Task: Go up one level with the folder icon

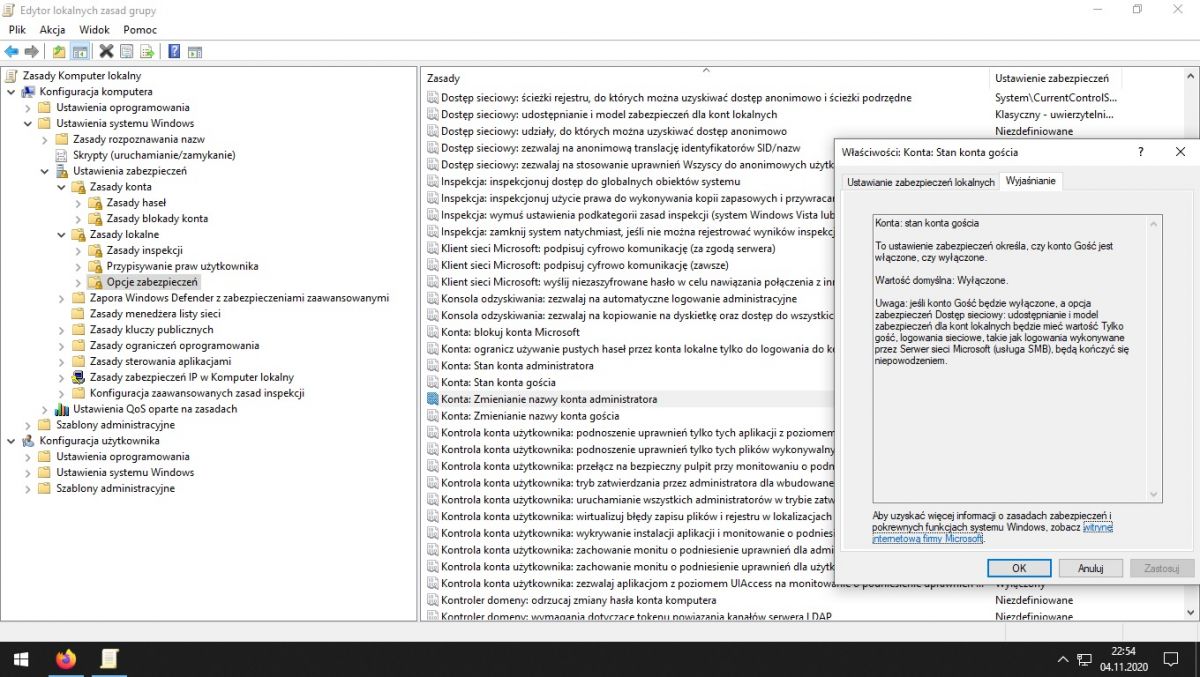Action: coord(59,51)
